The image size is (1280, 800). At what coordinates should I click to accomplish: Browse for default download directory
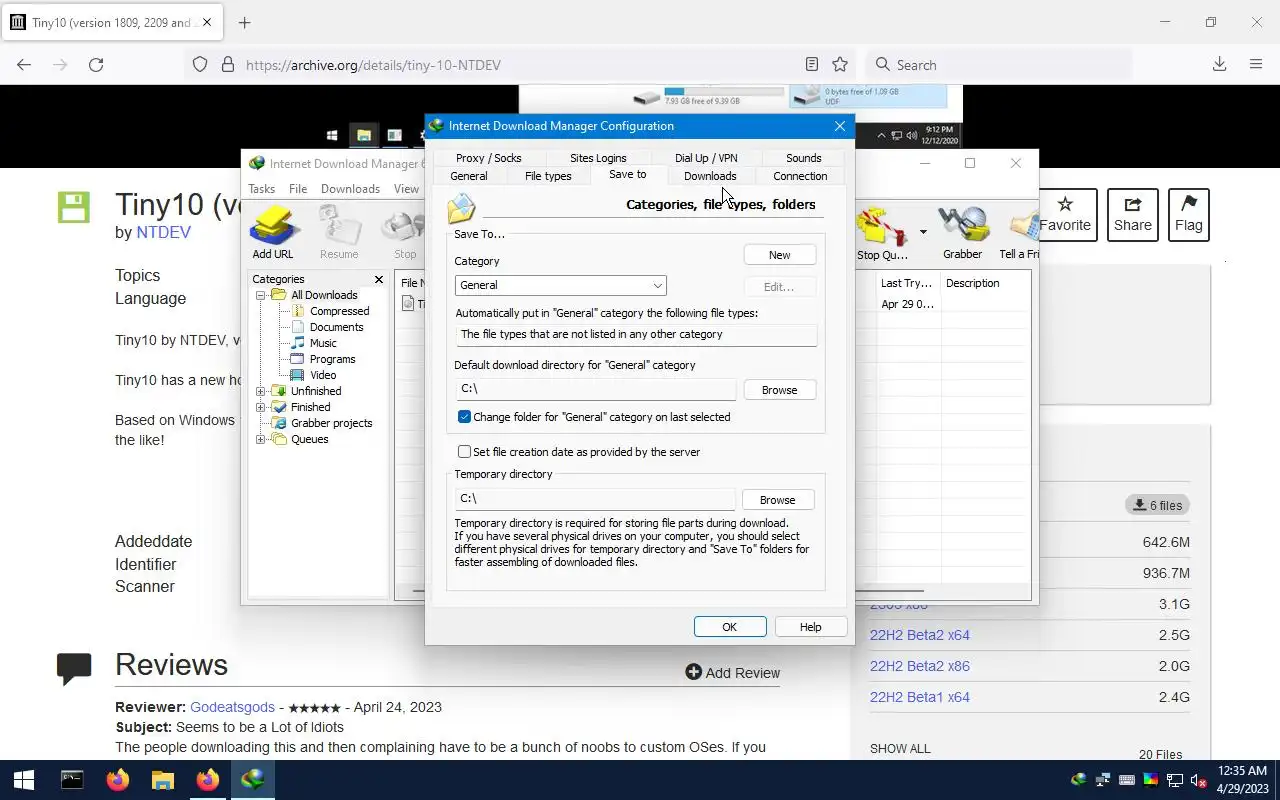pyautogui.click(x=779, y=390)
